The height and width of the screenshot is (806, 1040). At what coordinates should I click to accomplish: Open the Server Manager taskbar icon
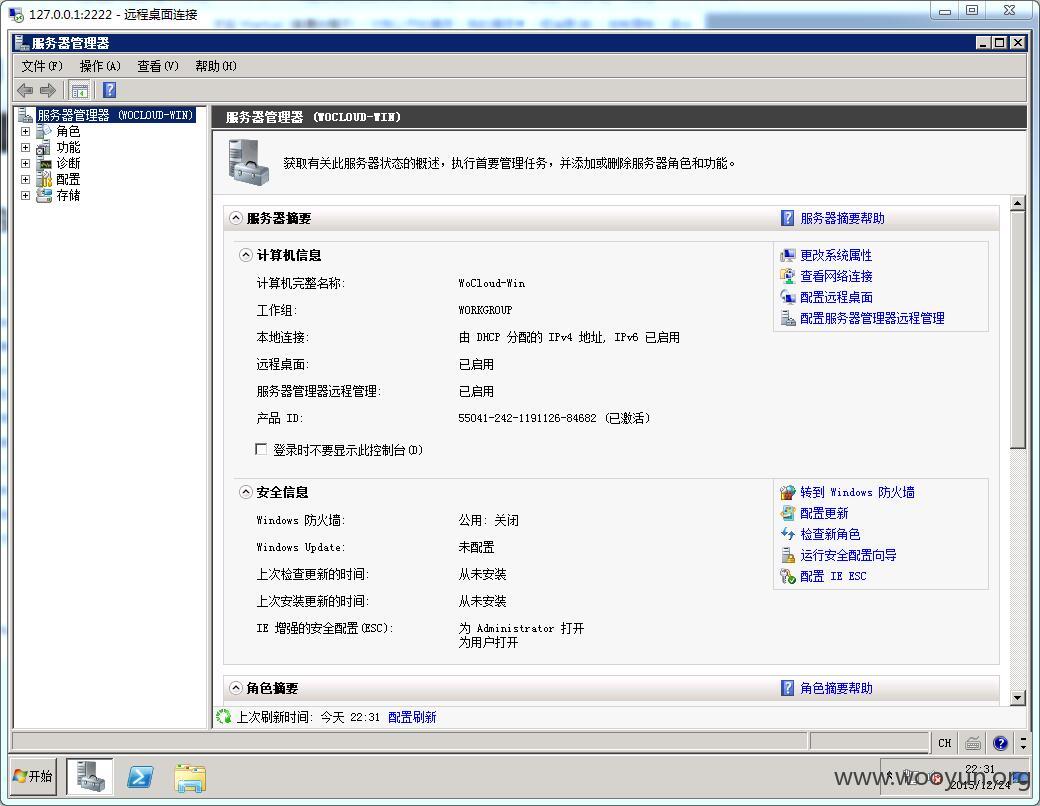[x=90, y=776]
